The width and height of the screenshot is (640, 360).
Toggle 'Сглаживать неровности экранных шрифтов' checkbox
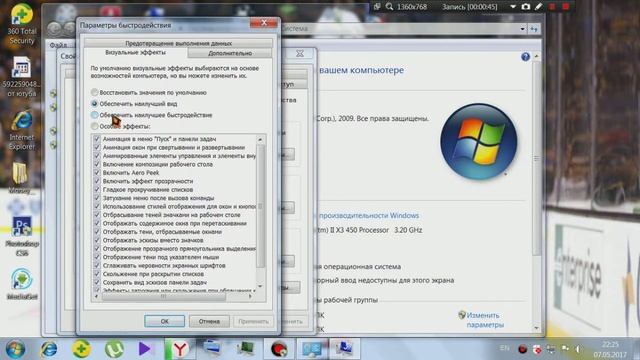click(97, 265)
